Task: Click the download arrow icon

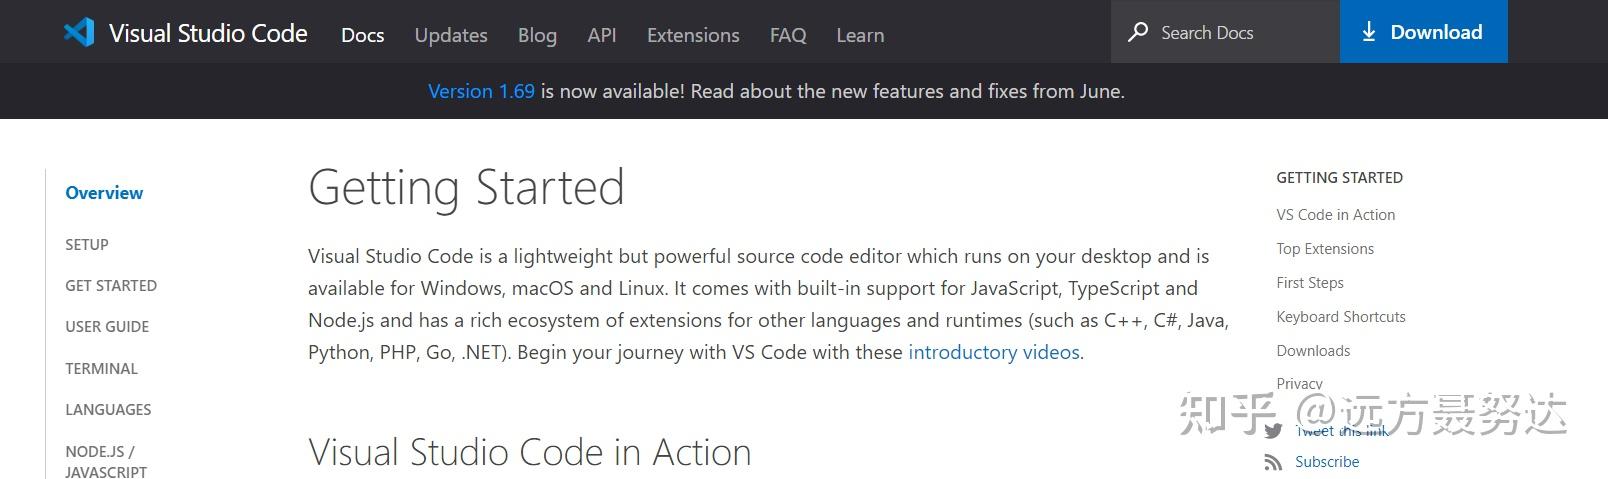Action: [x=1369, y=32]
